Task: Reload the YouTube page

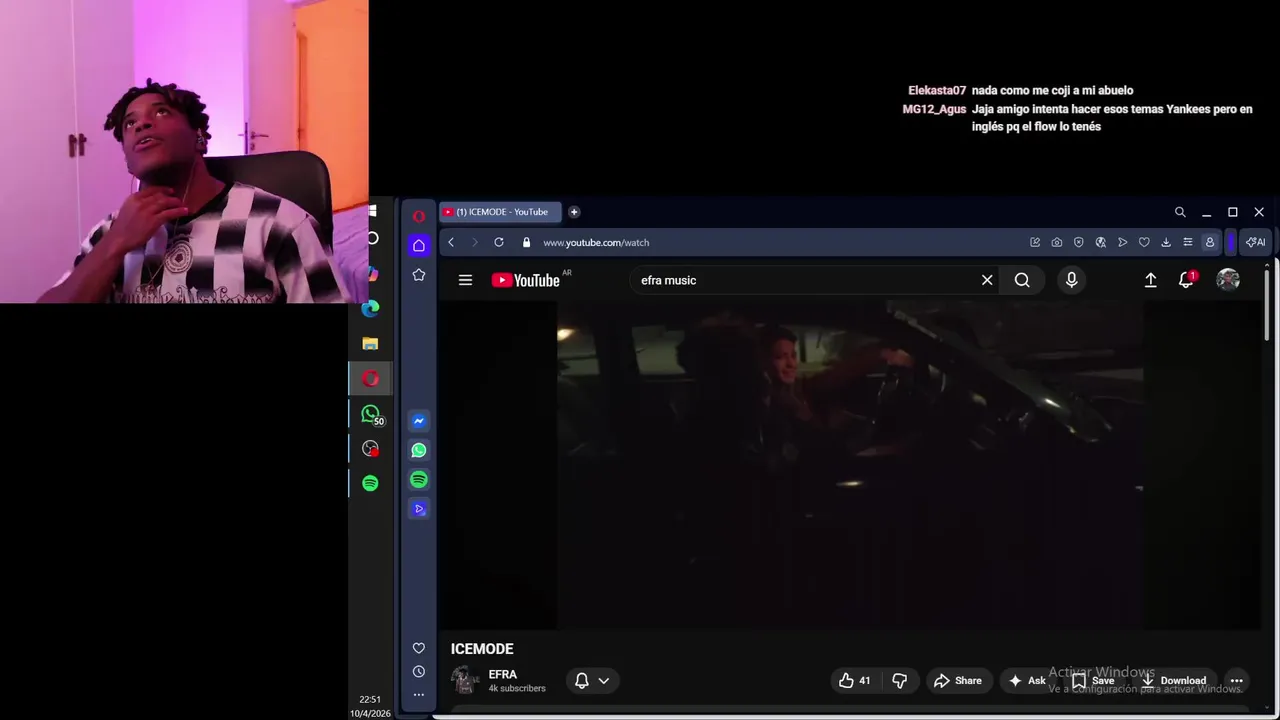Action: (498, 242)
